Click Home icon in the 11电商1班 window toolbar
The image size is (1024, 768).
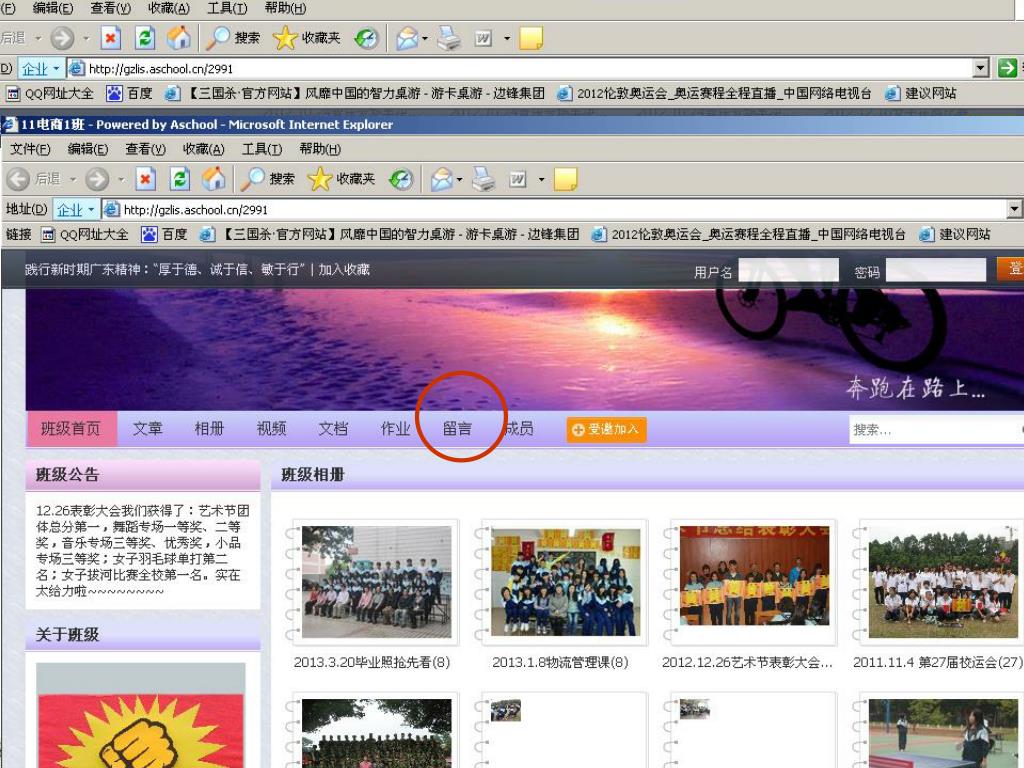pyautogui.click(x=214, y=179)
